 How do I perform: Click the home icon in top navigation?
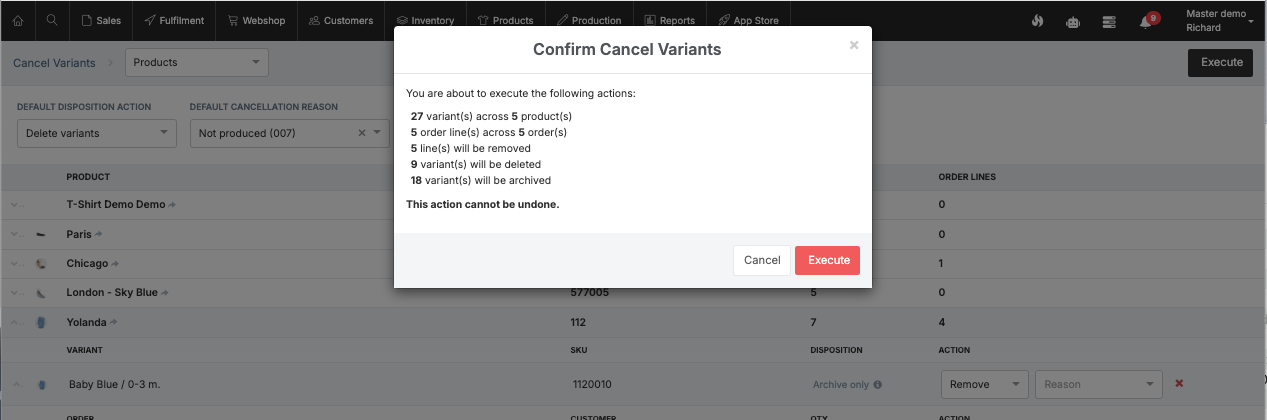tap(18, 20)
